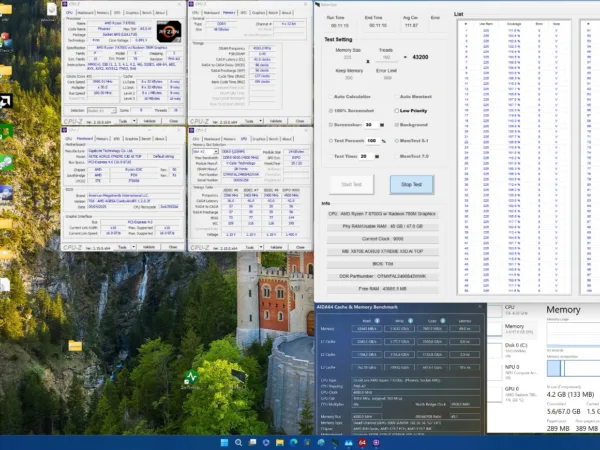Click Test Percent field showing 100
This screenshot has width=600, height=450.
click(x=372, y=141)
